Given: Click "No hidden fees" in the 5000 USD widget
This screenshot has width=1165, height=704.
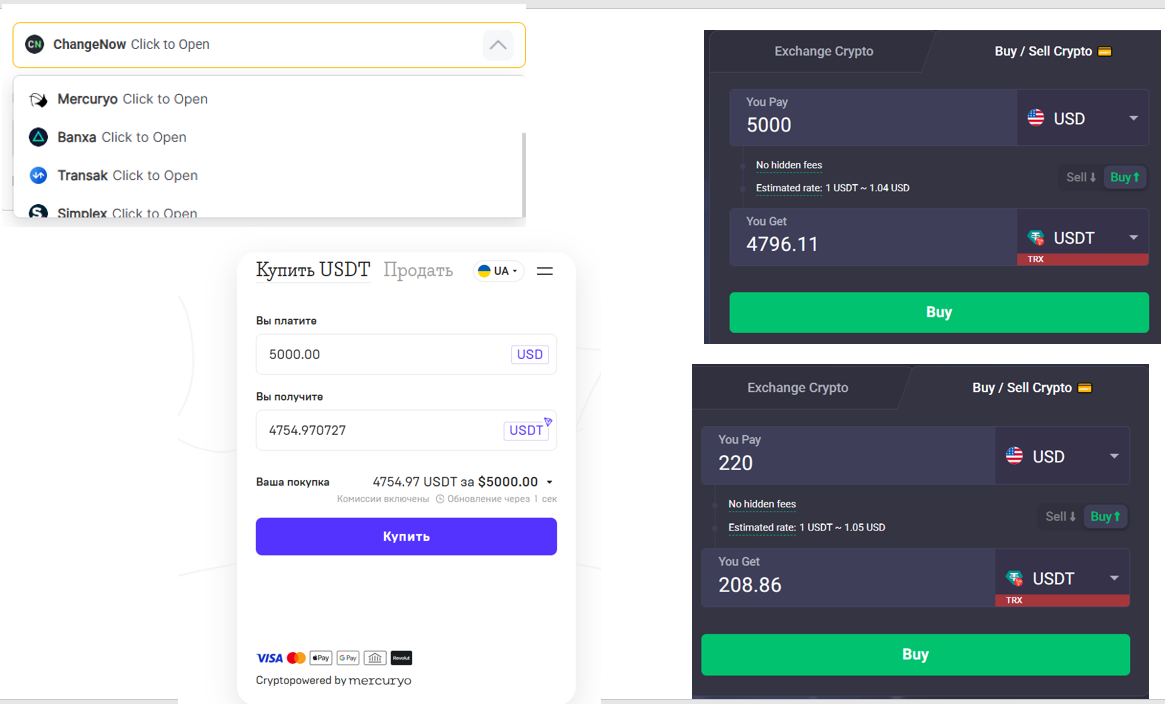Looking at the screenshot, I should pos(789,165).
